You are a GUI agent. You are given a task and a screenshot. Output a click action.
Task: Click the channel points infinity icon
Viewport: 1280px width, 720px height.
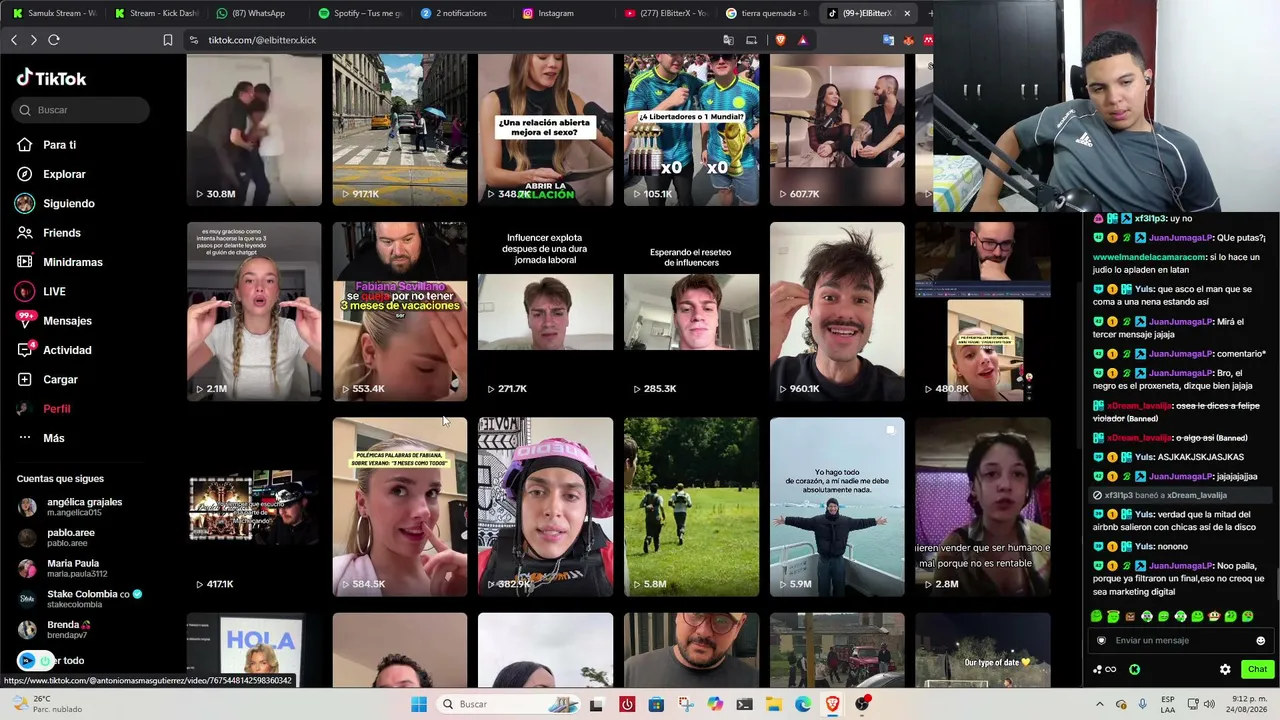coord(1105,670)
